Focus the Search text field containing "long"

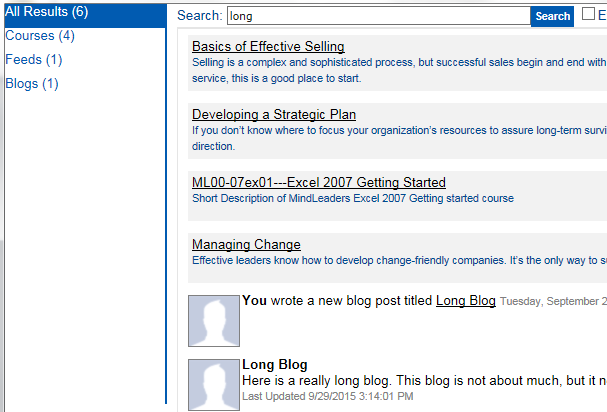coord(379,16)
